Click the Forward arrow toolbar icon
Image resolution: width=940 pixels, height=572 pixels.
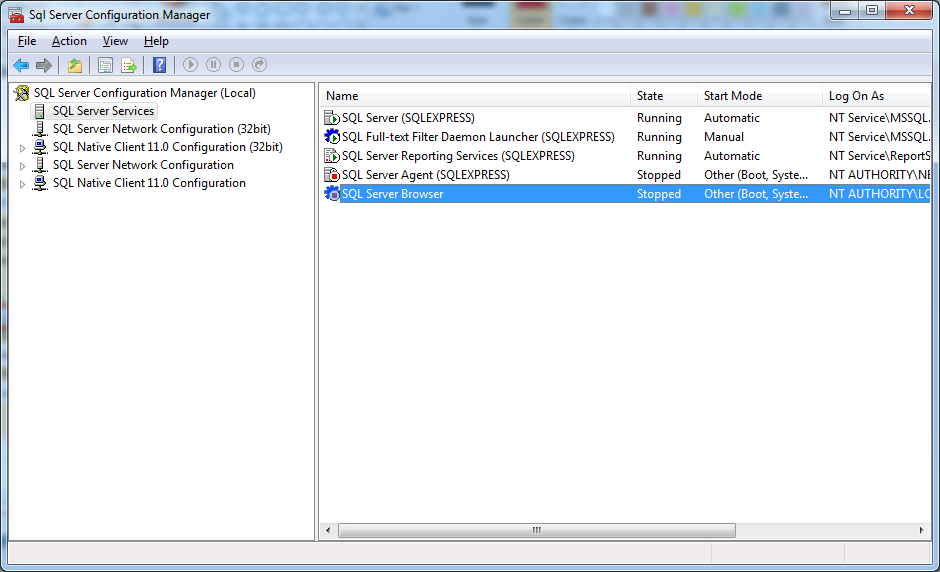pos(44,65)
